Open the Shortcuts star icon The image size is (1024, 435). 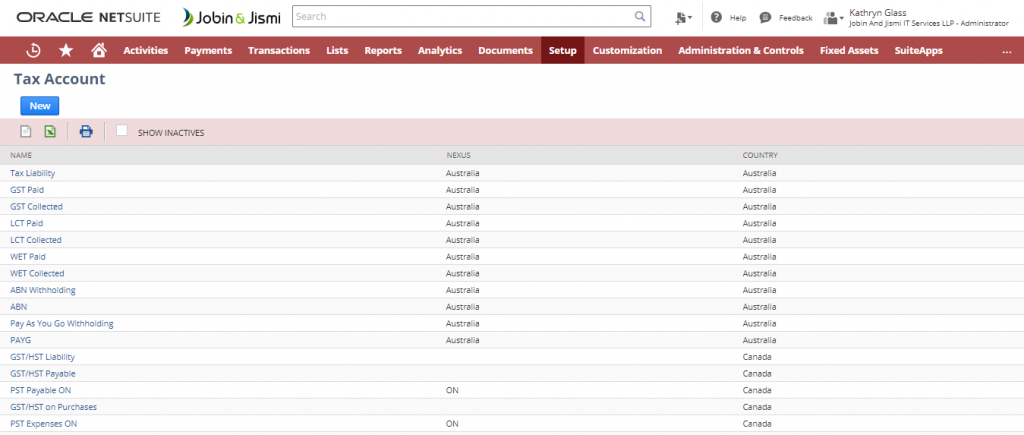66,50
